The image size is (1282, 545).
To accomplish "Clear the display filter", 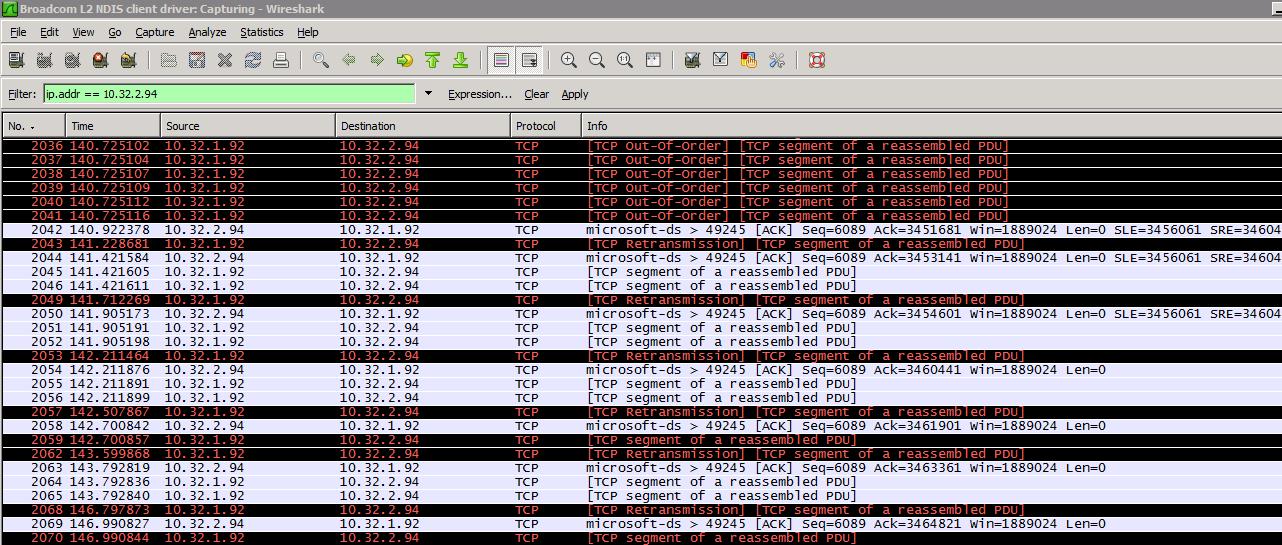I will click(536, 94).
